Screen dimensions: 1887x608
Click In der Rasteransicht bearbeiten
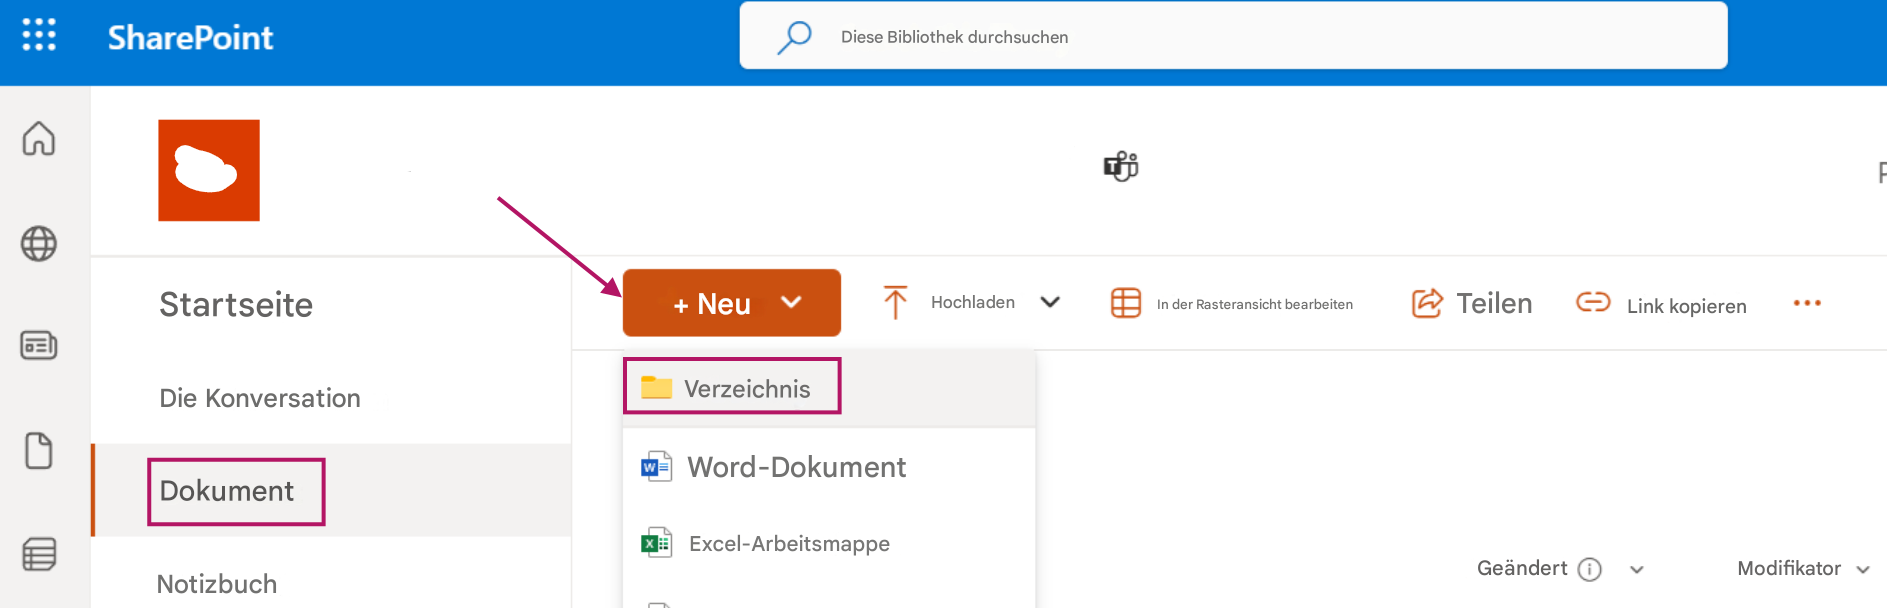[1255, 304]
